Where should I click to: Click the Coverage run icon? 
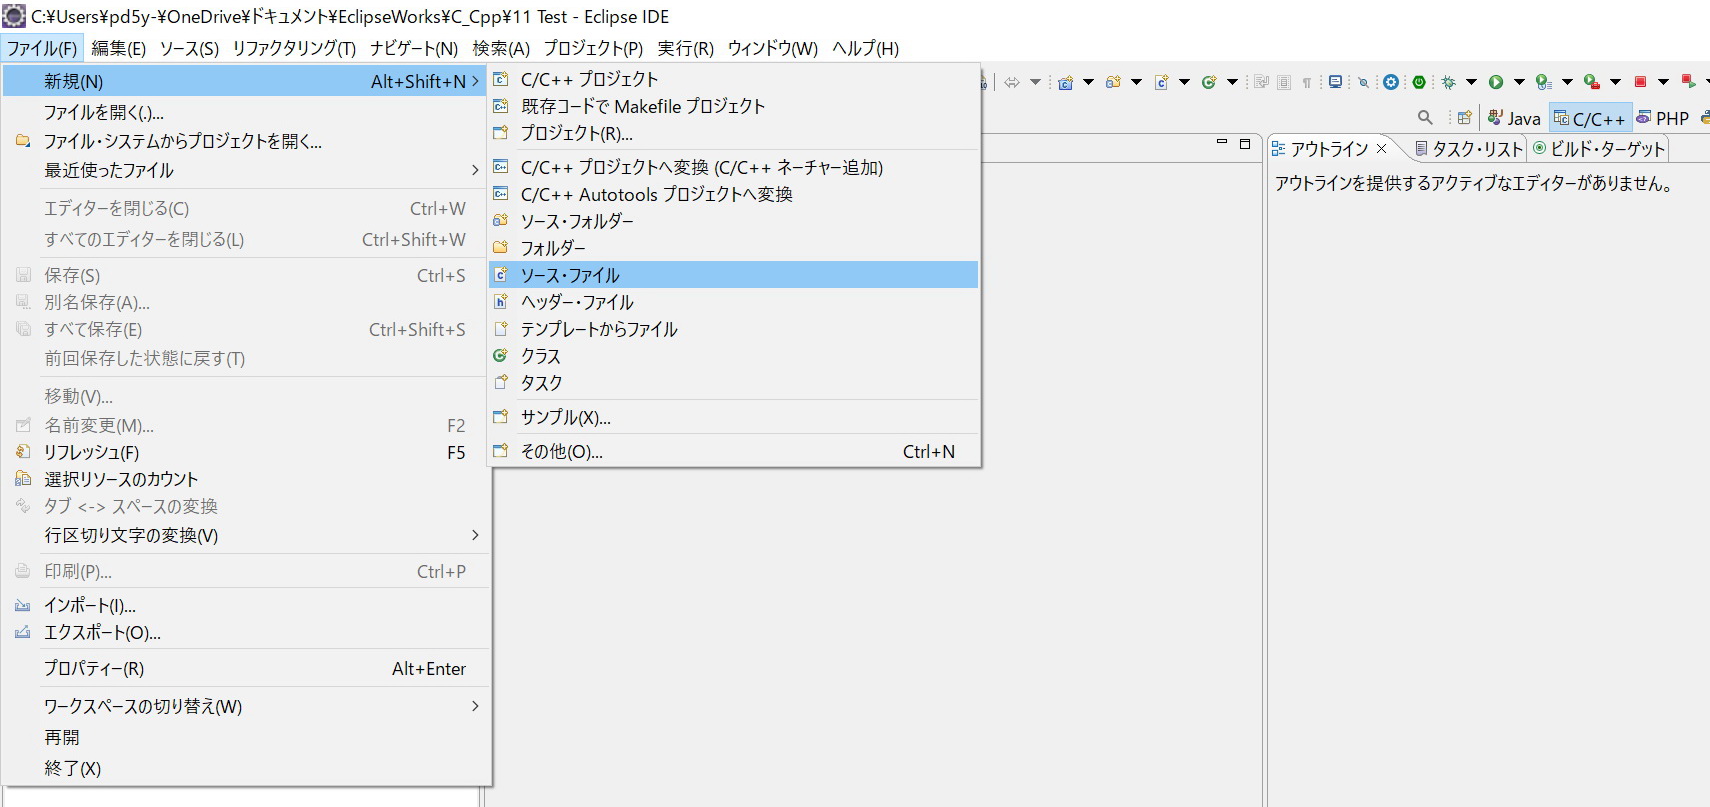click(x=1544, y=82)
